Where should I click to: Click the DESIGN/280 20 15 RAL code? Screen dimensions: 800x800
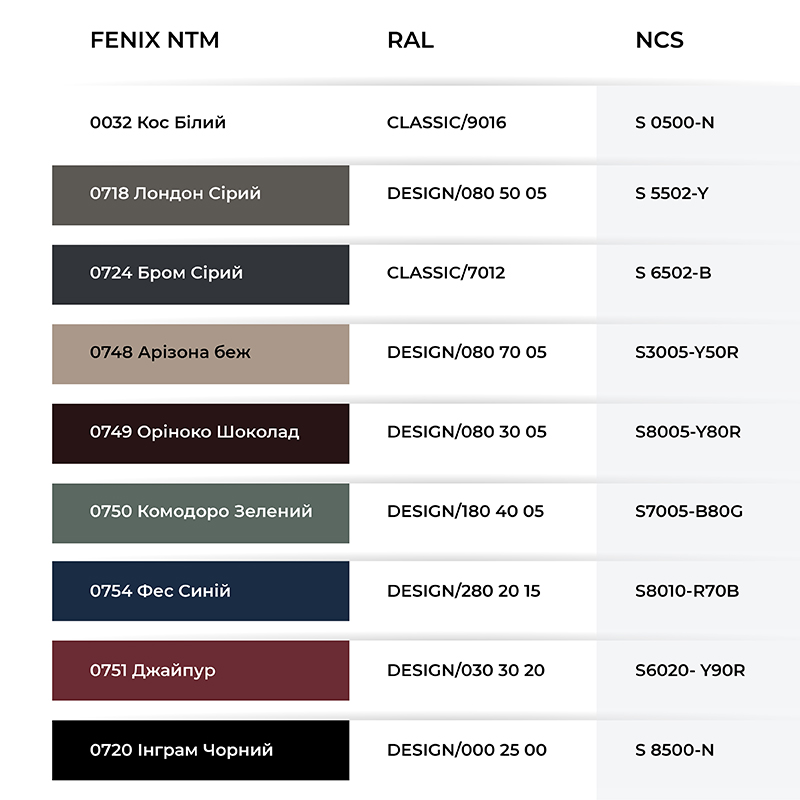click(x=464, y=591)
